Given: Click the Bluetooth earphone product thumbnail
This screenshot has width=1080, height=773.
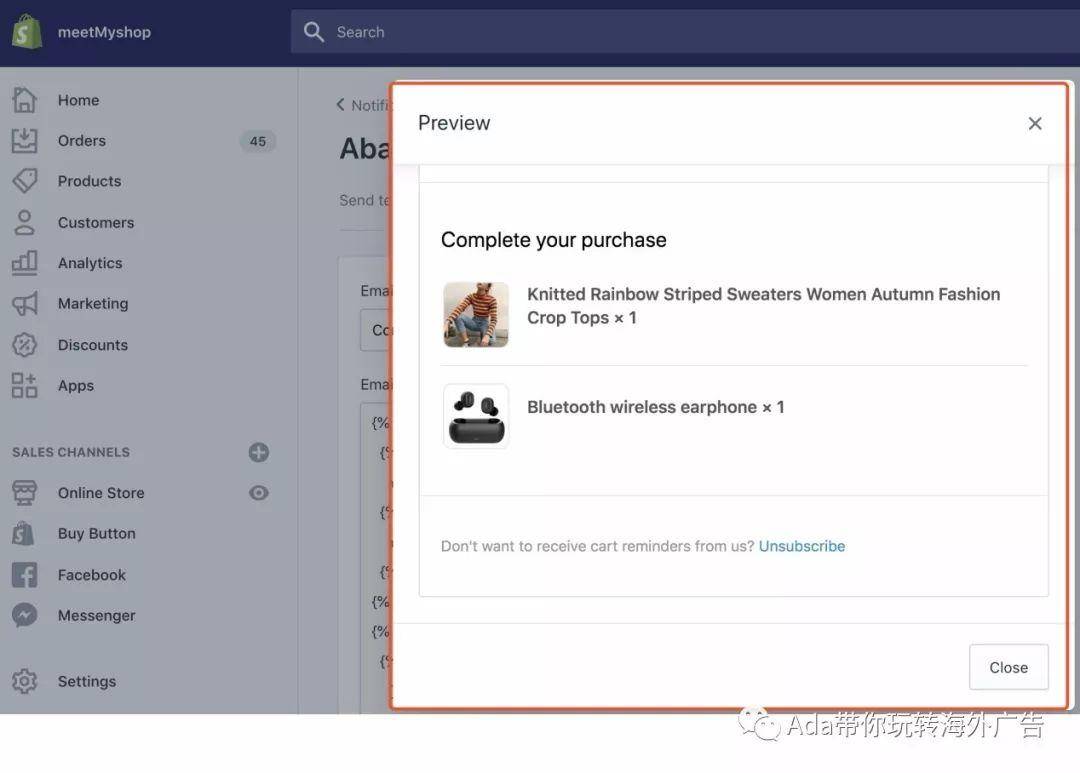Looking at the screenshot, I should pos(476,416).
